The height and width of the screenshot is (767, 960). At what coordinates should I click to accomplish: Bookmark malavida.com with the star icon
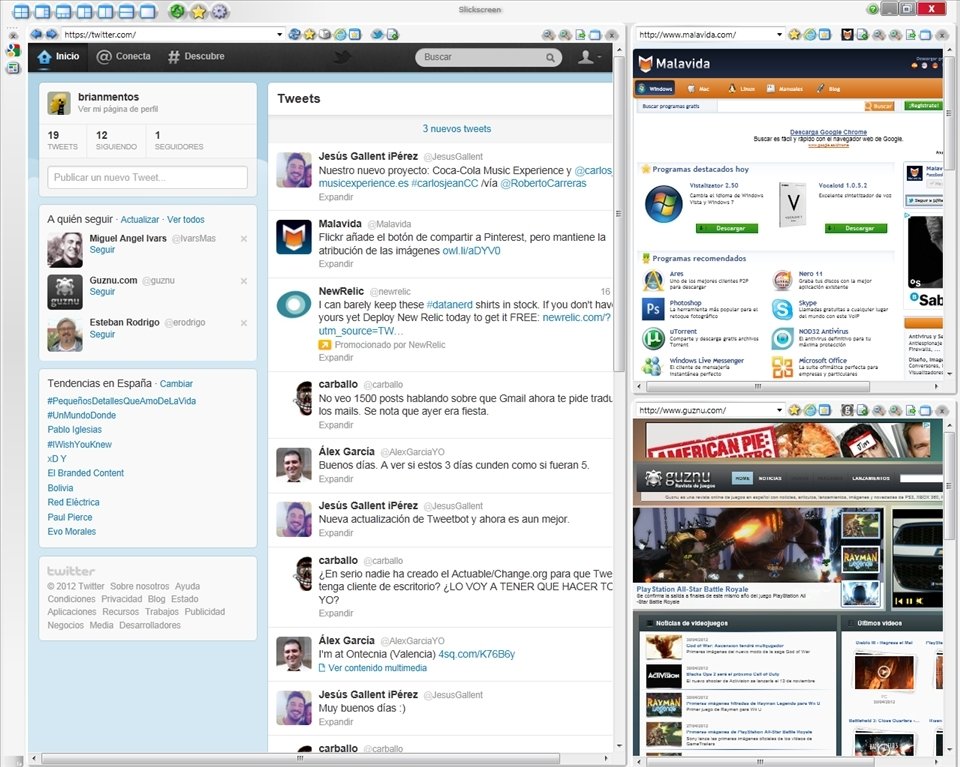(x=795, y=34)
